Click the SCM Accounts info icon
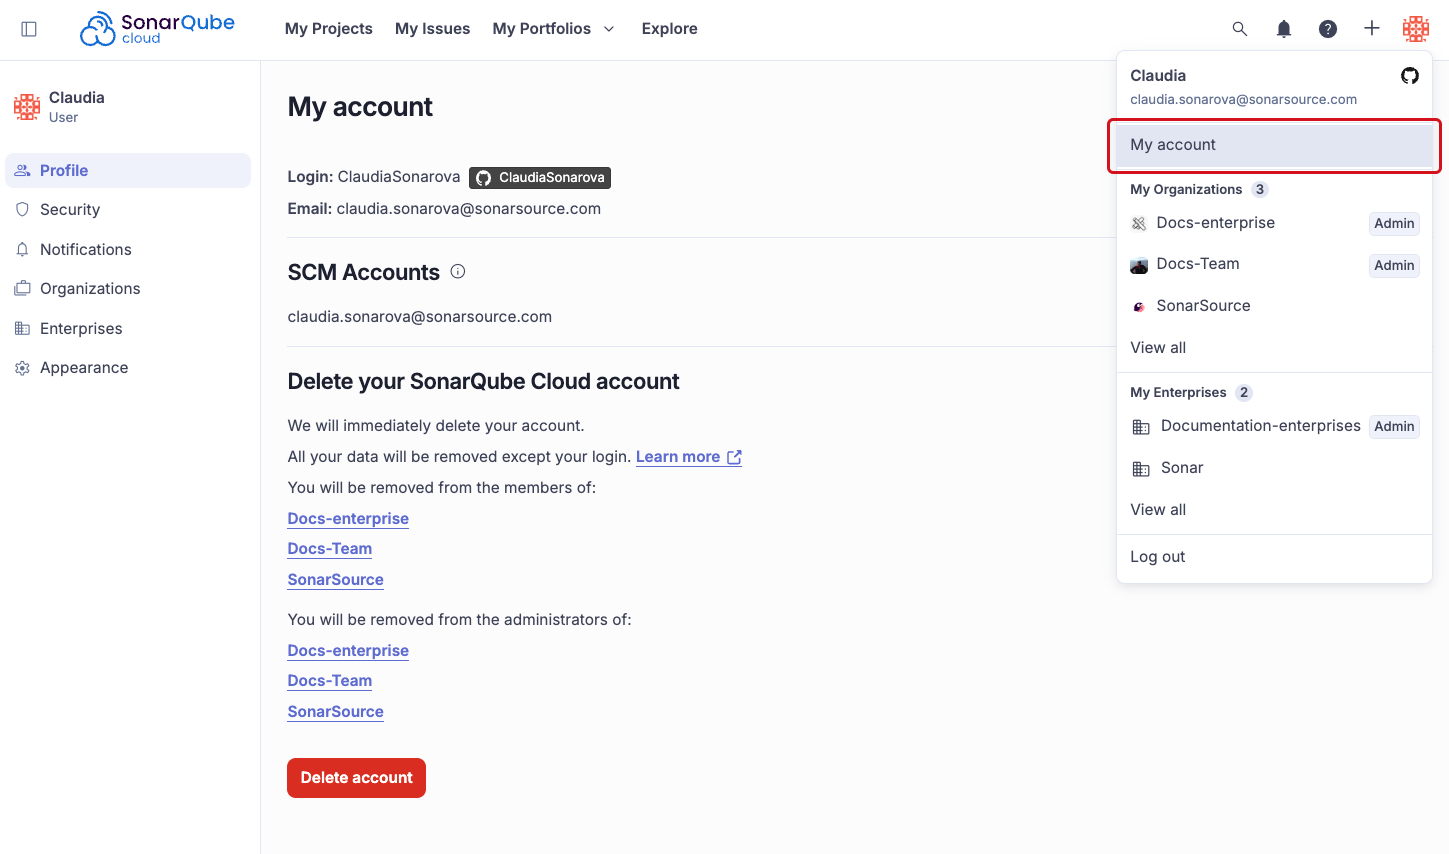Image resolution: width=1449 pixels, height=854 pixels. pyautogui.click(x=458, y=271)
